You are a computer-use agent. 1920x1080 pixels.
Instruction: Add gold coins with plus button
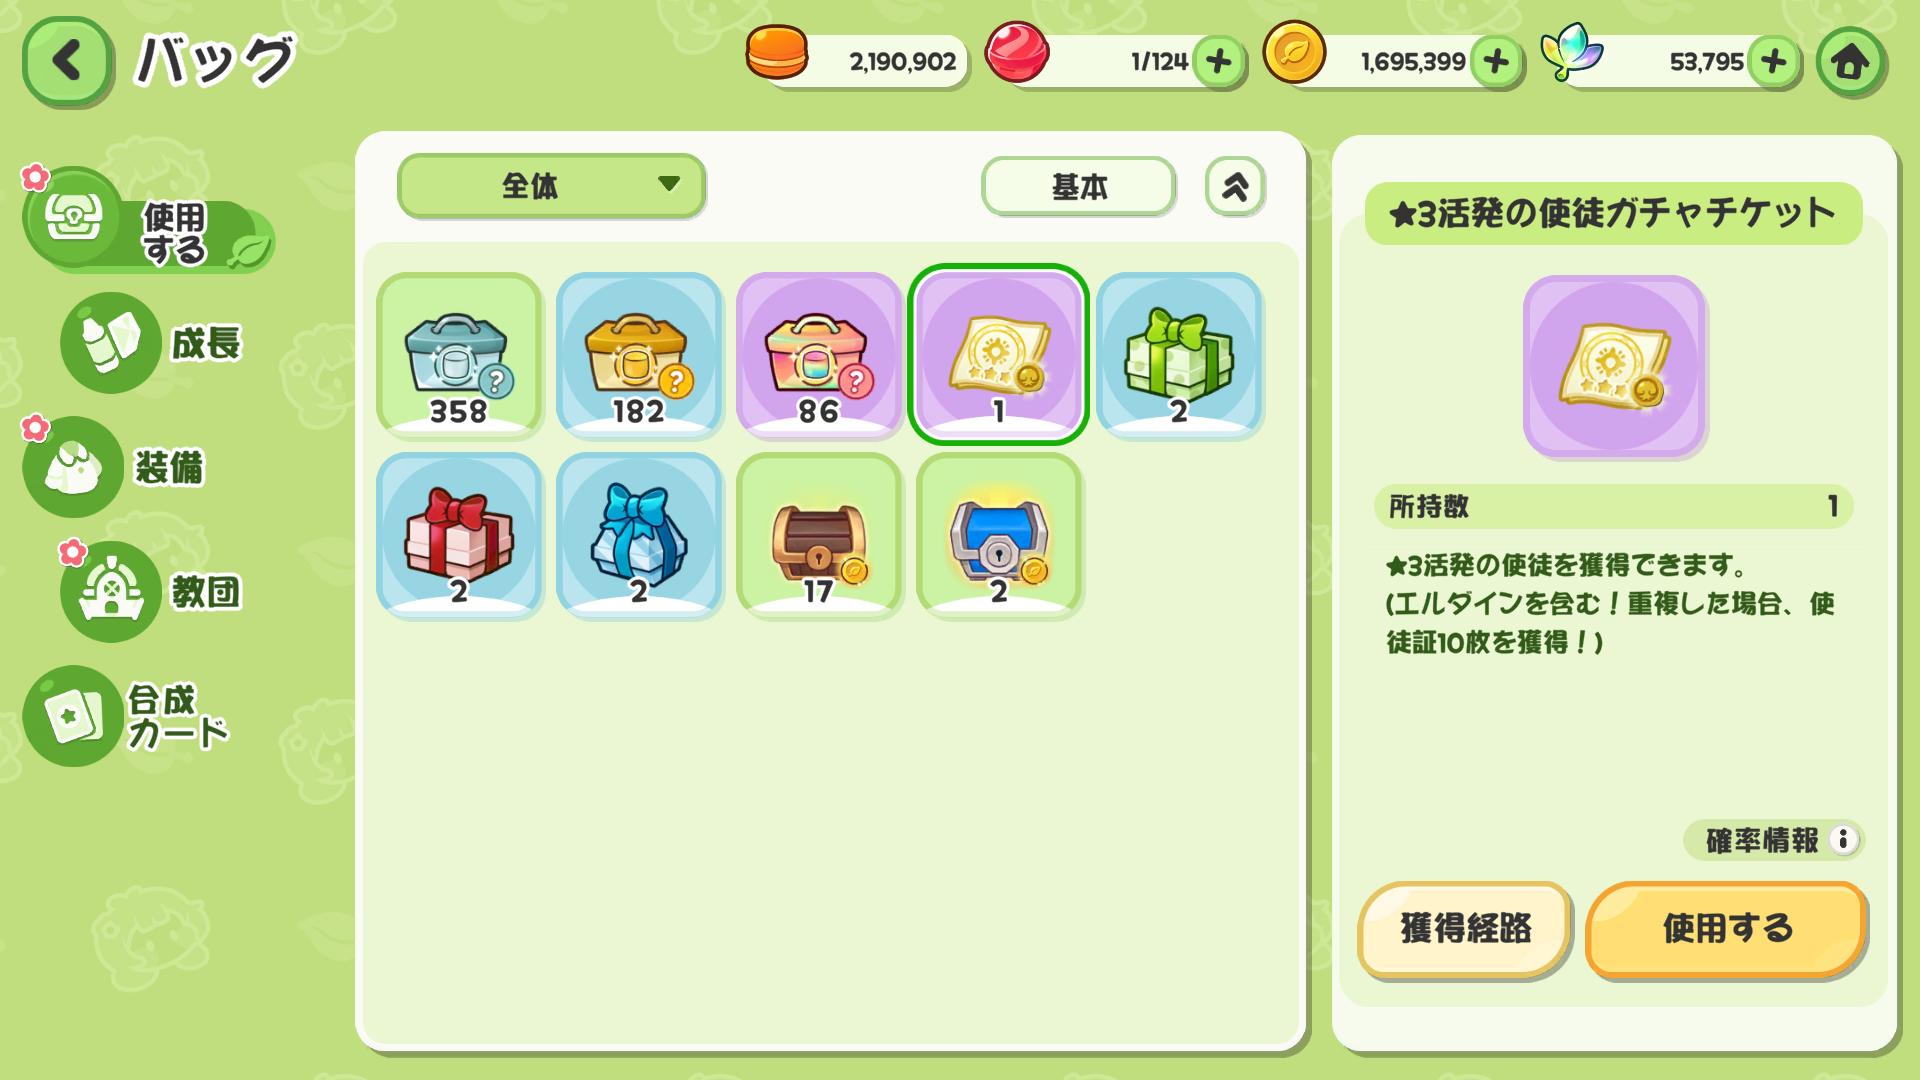(1496, 62)
